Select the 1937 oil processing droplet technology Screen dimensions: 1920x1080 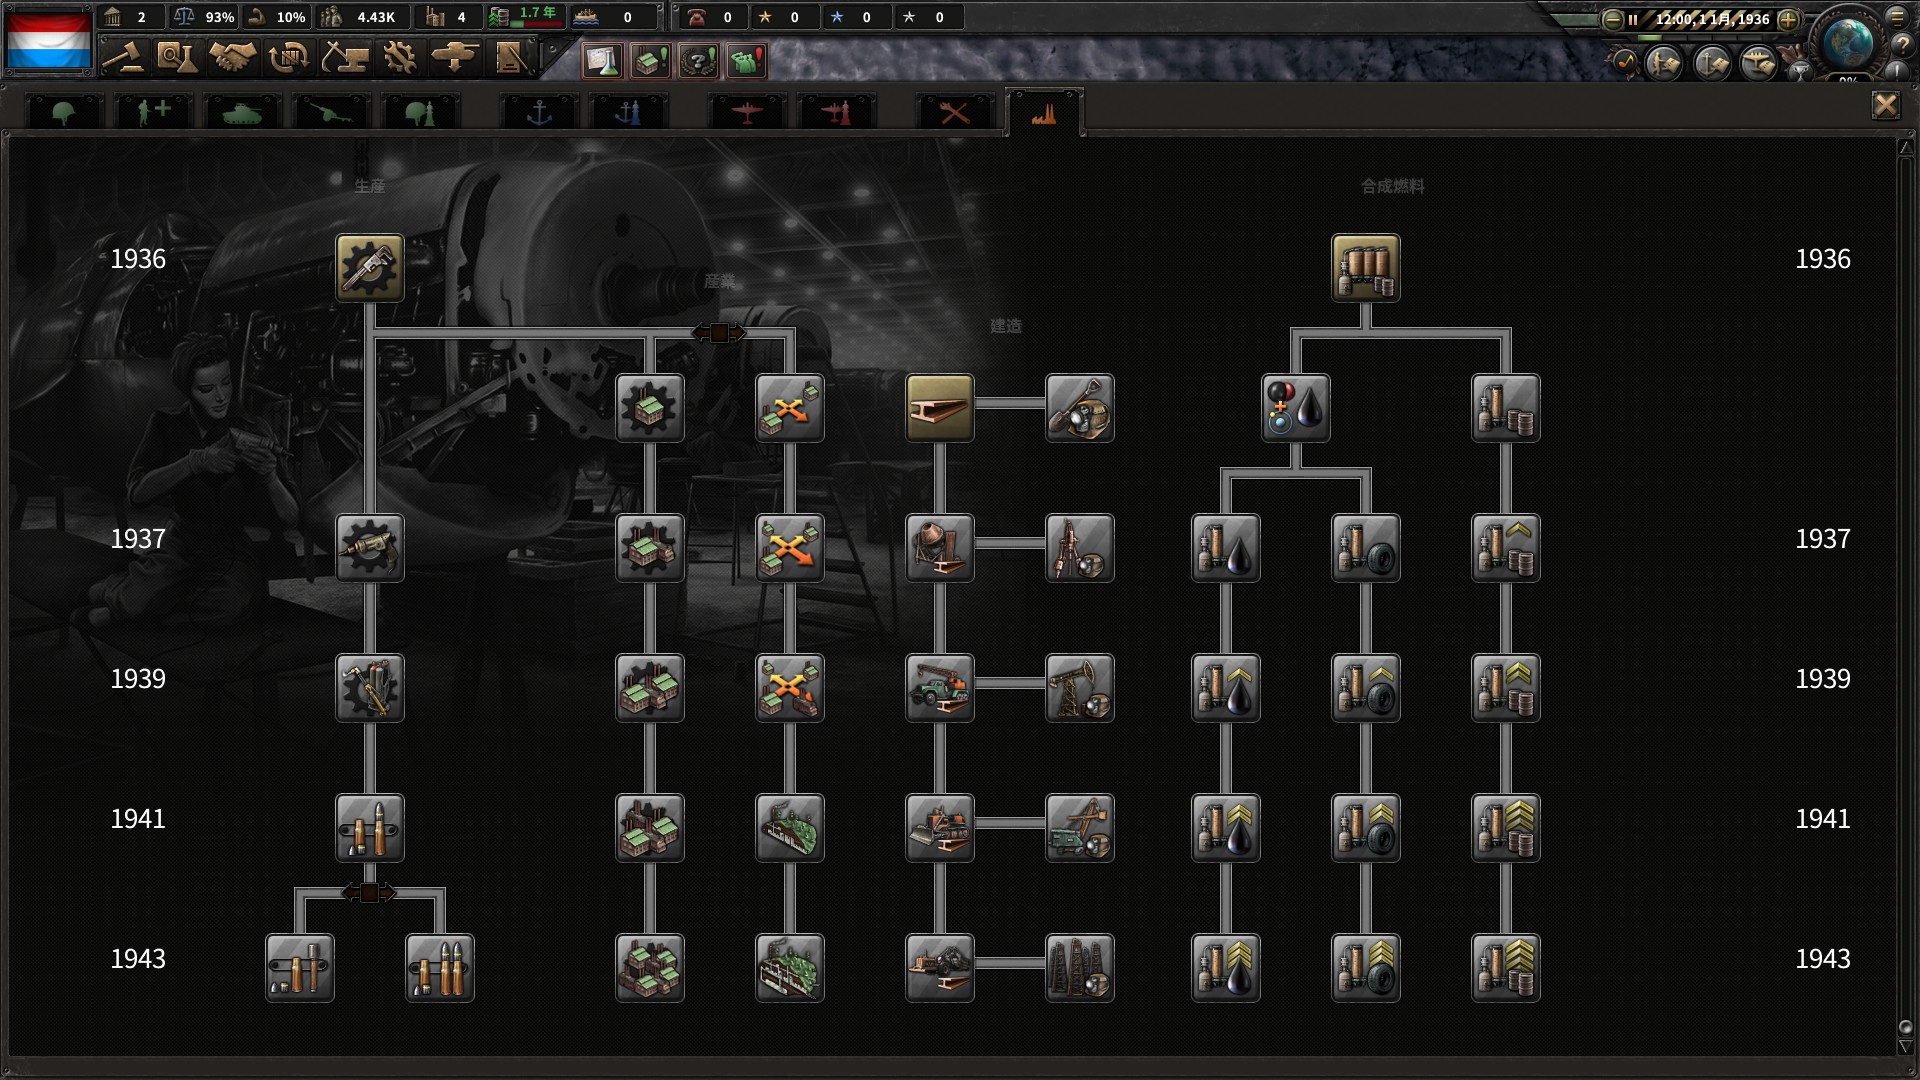1226,548
